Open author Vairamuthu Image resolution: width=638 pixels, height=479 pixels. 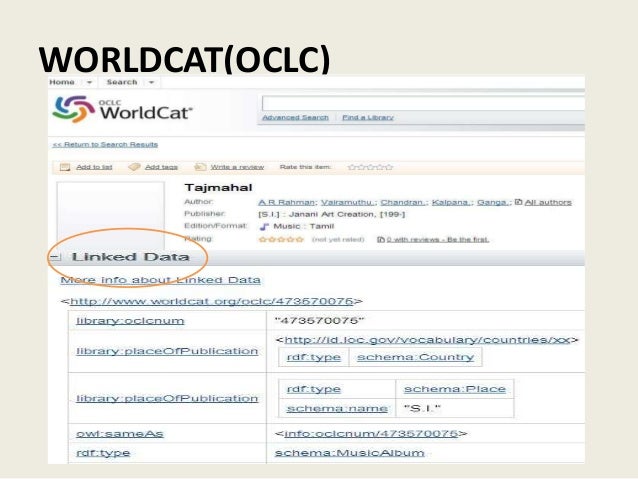(348, 202)
